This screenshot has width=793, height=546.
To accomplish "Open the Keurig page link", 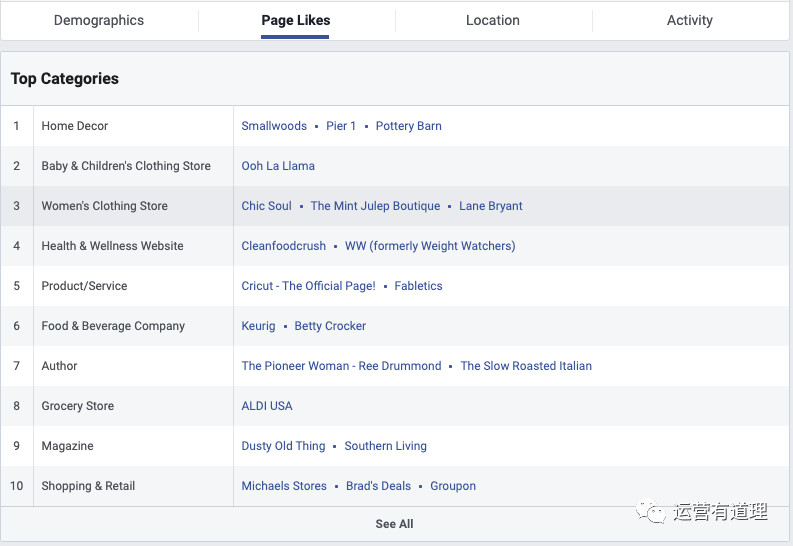I will pos(258,326).
